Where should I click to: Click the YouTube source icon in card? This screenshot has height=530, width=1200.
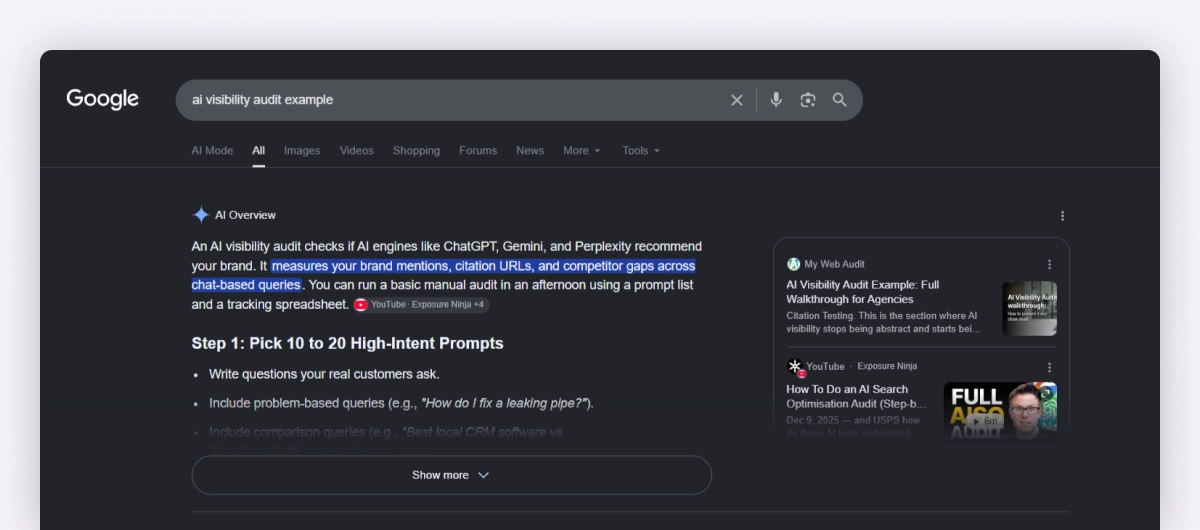coord(795,367)
